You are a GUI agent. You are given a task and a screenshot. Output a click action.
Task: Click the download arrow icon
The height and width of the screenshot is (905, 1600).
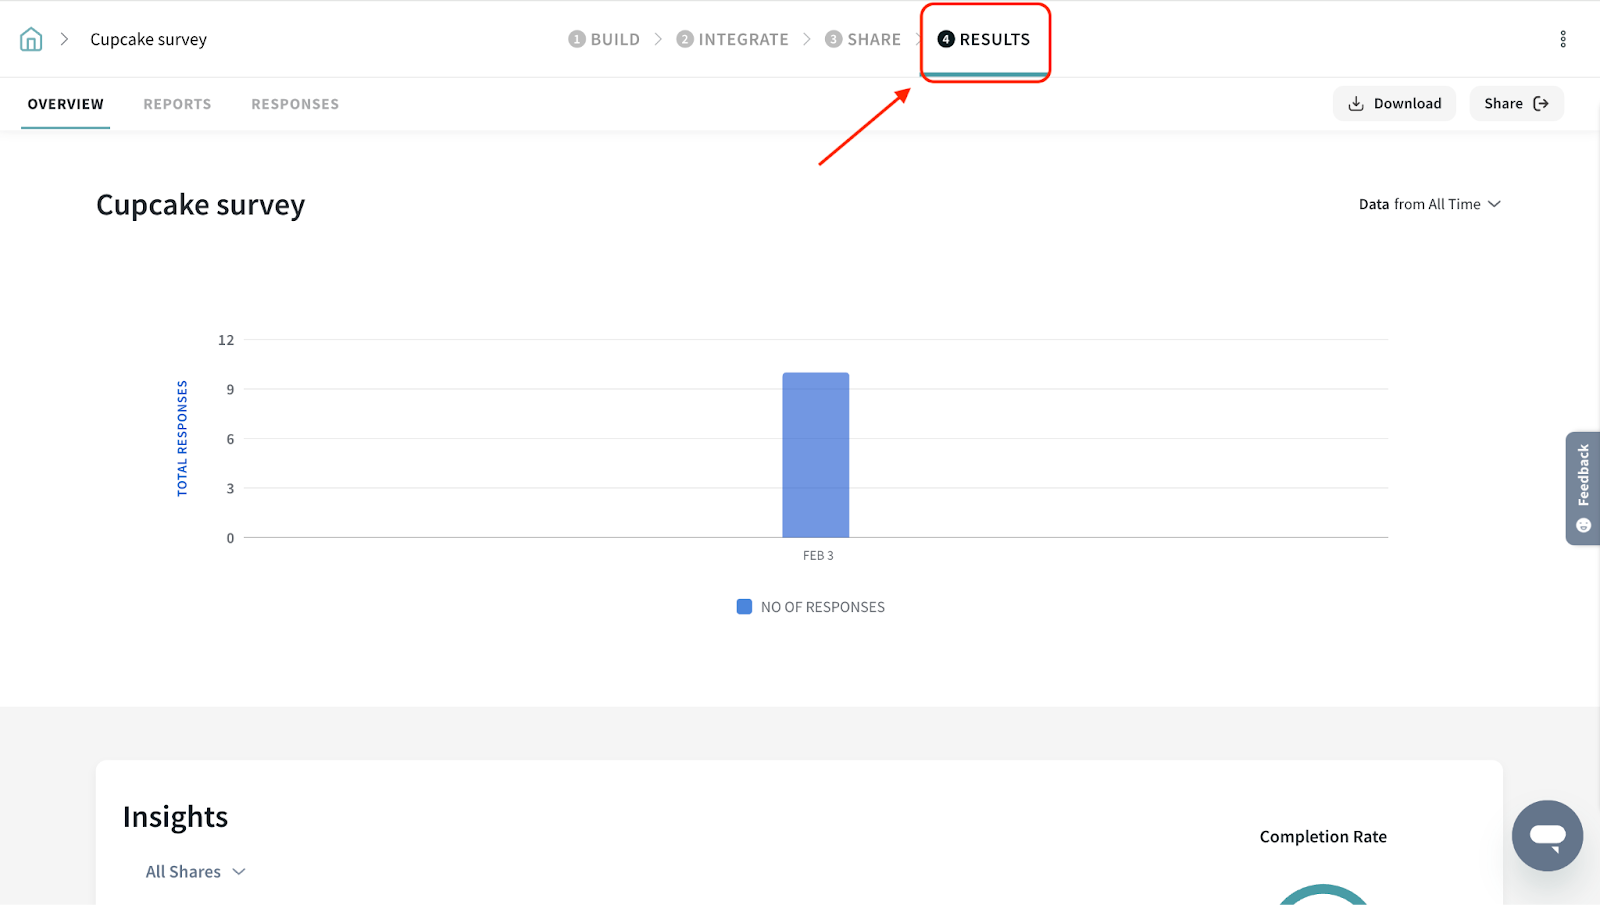click(x=1356, y=104)
